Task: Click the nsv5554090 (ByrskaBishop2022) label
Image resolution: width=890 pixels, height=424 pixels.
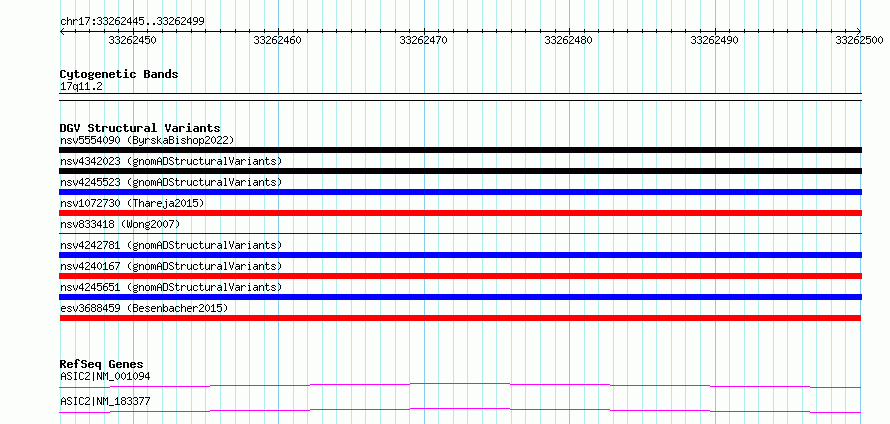Action: 147,140
